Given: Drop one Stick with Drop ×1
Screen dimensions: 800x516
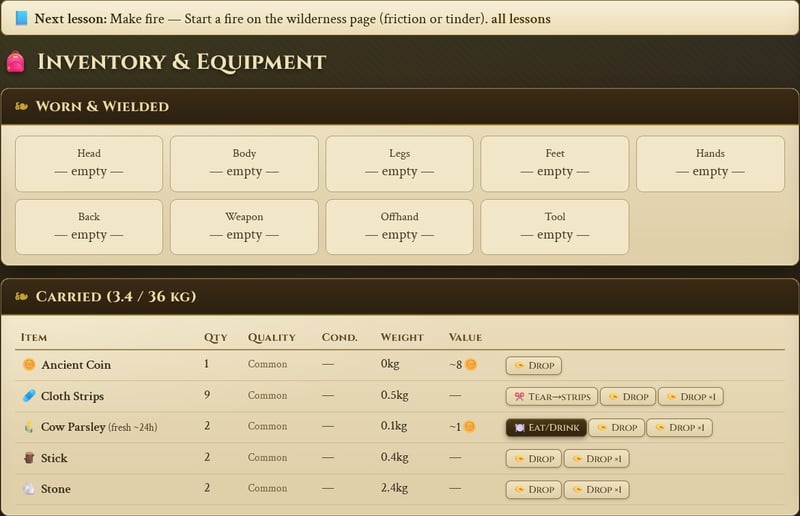Looking at the screenshot, I should click(x=596, y=459).
